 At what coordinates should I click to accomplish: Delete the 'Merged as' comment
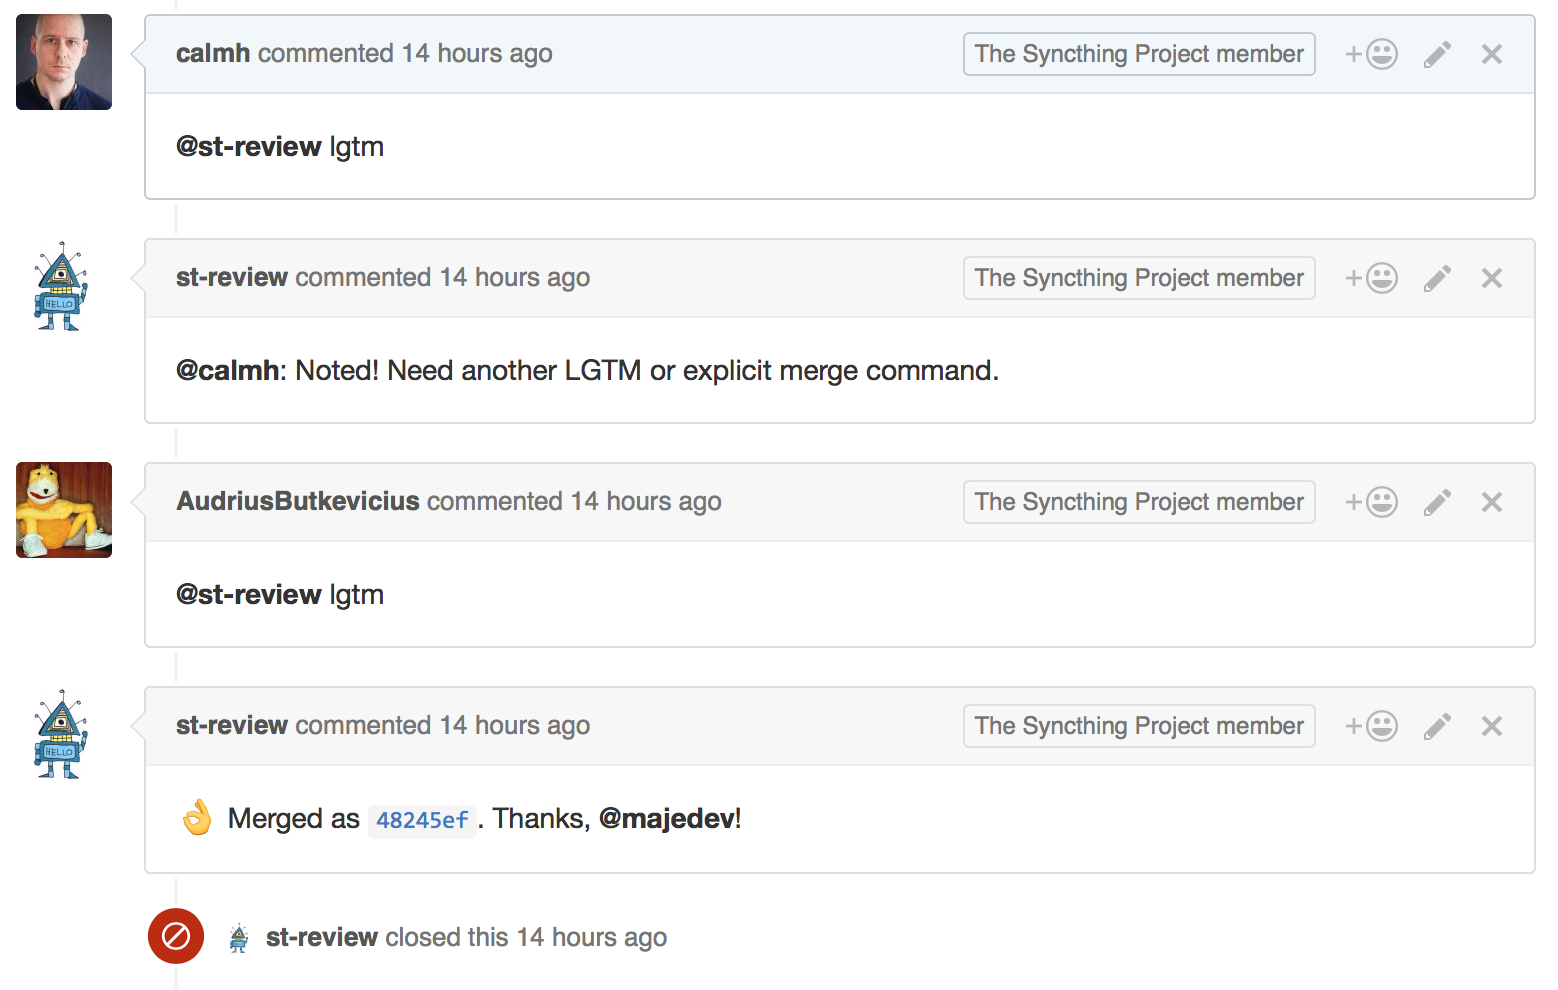[x=1492, y=726]
